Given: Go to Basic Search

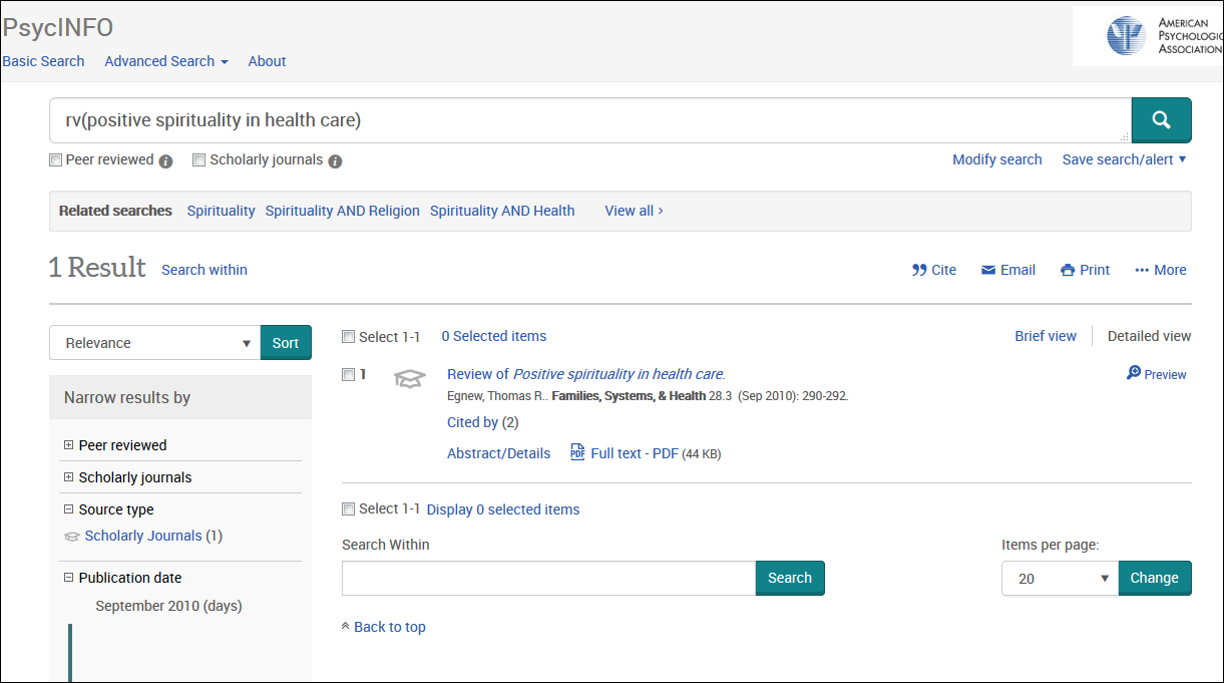Looking at the screenshot, I should [43, 61].
